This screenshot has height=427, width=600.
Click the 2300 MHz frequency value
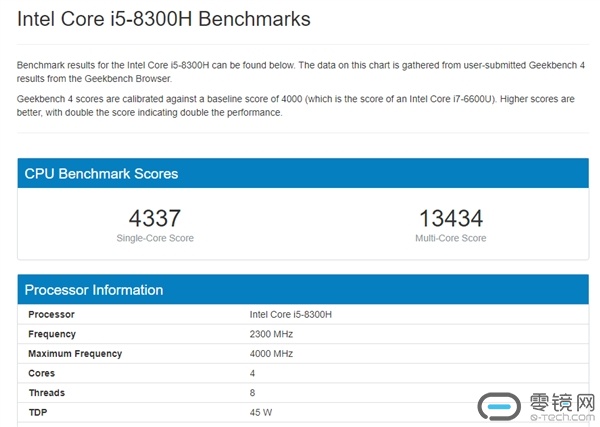272,334
